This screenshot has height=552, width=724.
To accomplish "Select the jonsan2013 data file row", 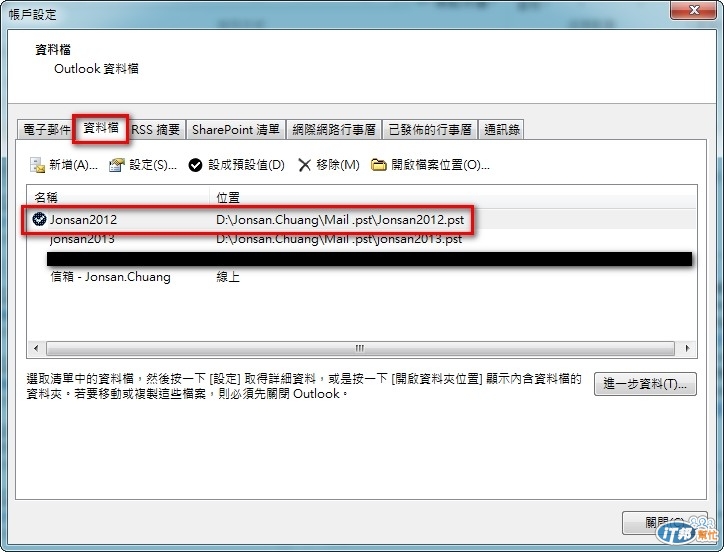I will click(362, 239).
